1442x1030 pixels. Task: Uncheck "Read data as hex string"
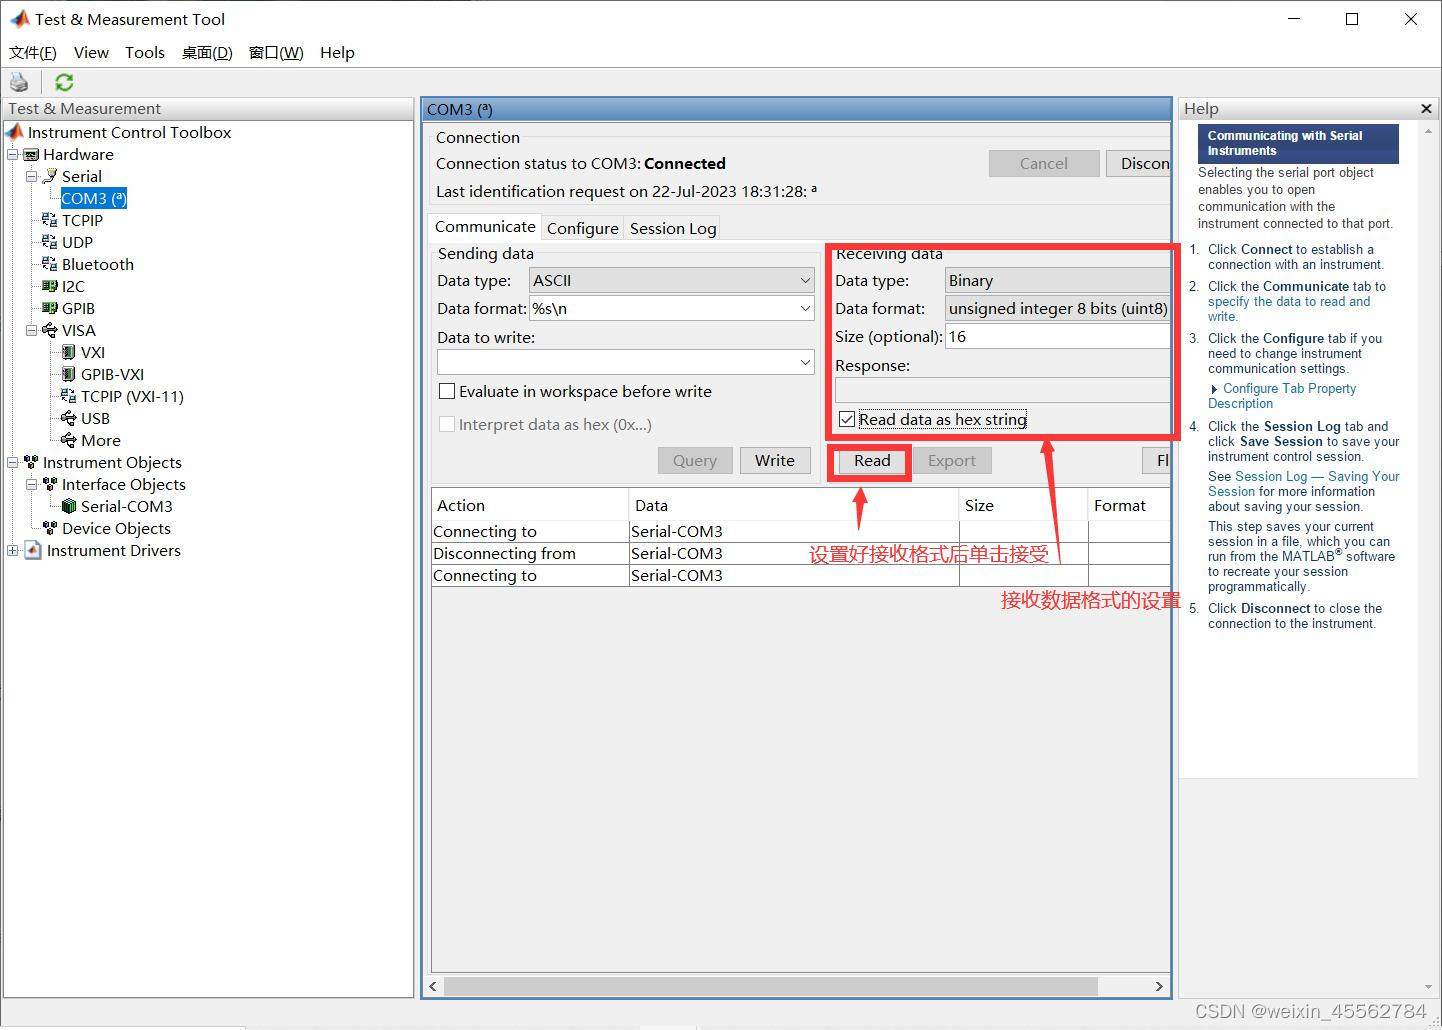pyautogui.click(x=847, y=419)
